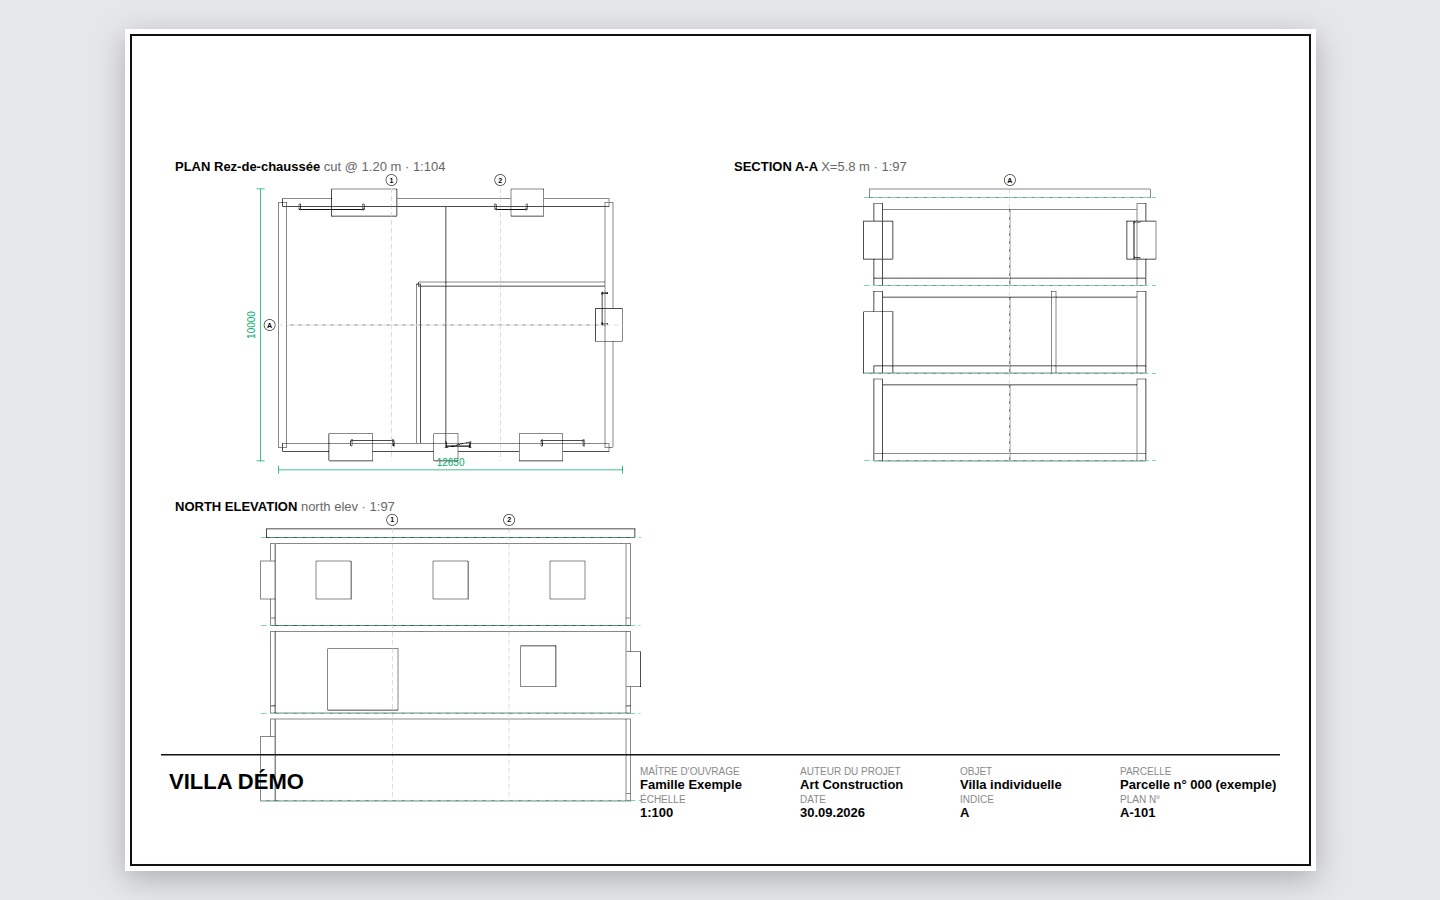Viewport: 1440px width, 900px height.
Task: Click grid bubble 2 above the floor plan
Action: point(500,180)
